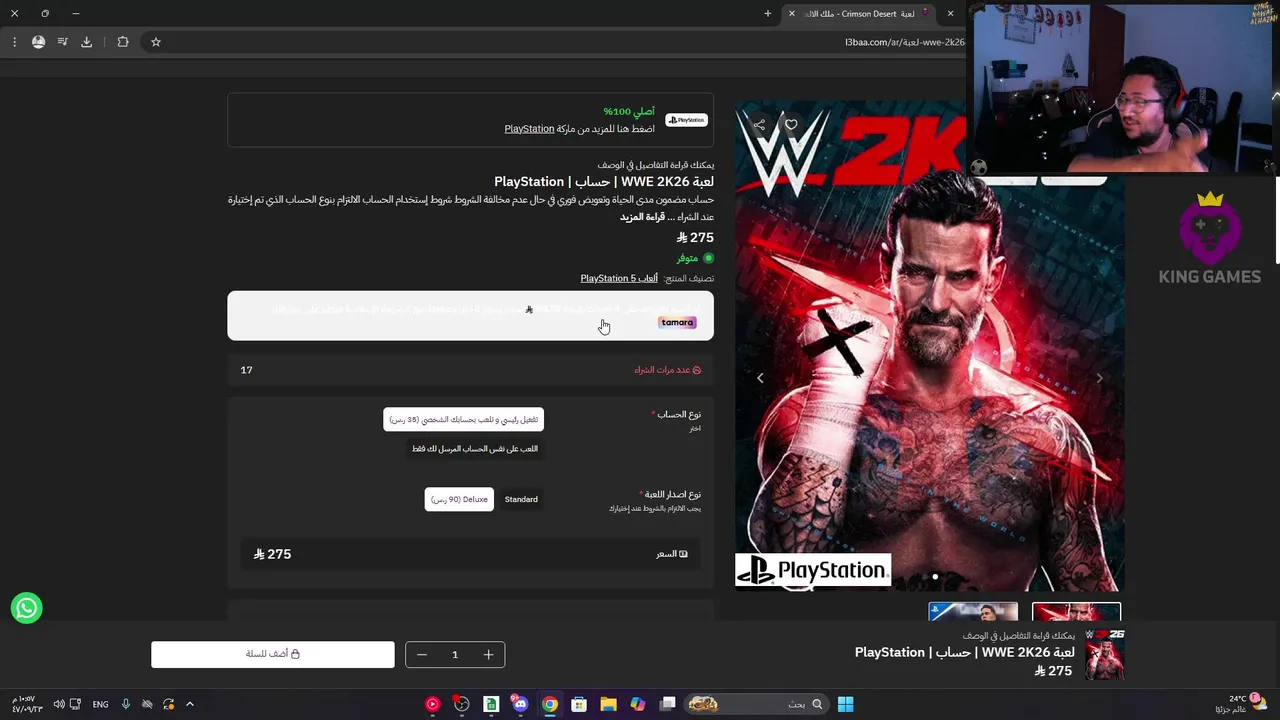Select second product thumbnail below image

click(973, 612)
